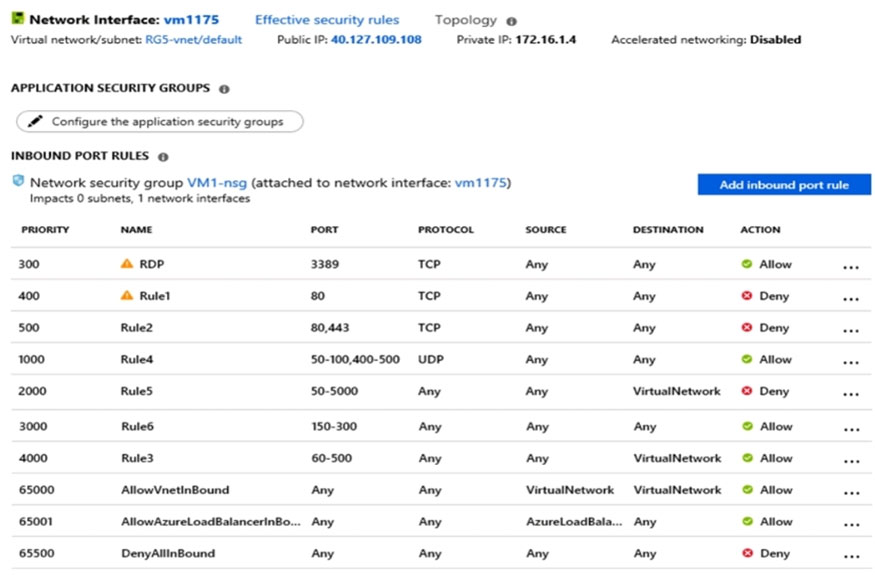The width and height of the screenshot is (875, 575).
Task: Open the VM1-nsg network security group link
Action: point(217,183)
